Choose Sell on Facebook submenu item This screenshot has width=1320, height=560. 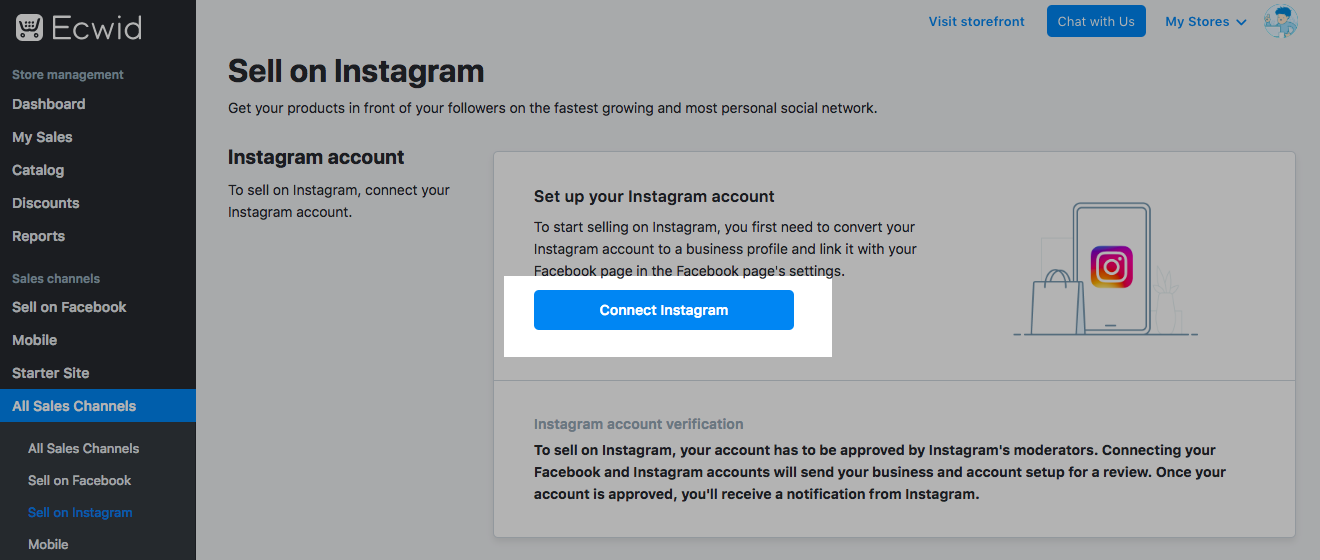point(79,481)
